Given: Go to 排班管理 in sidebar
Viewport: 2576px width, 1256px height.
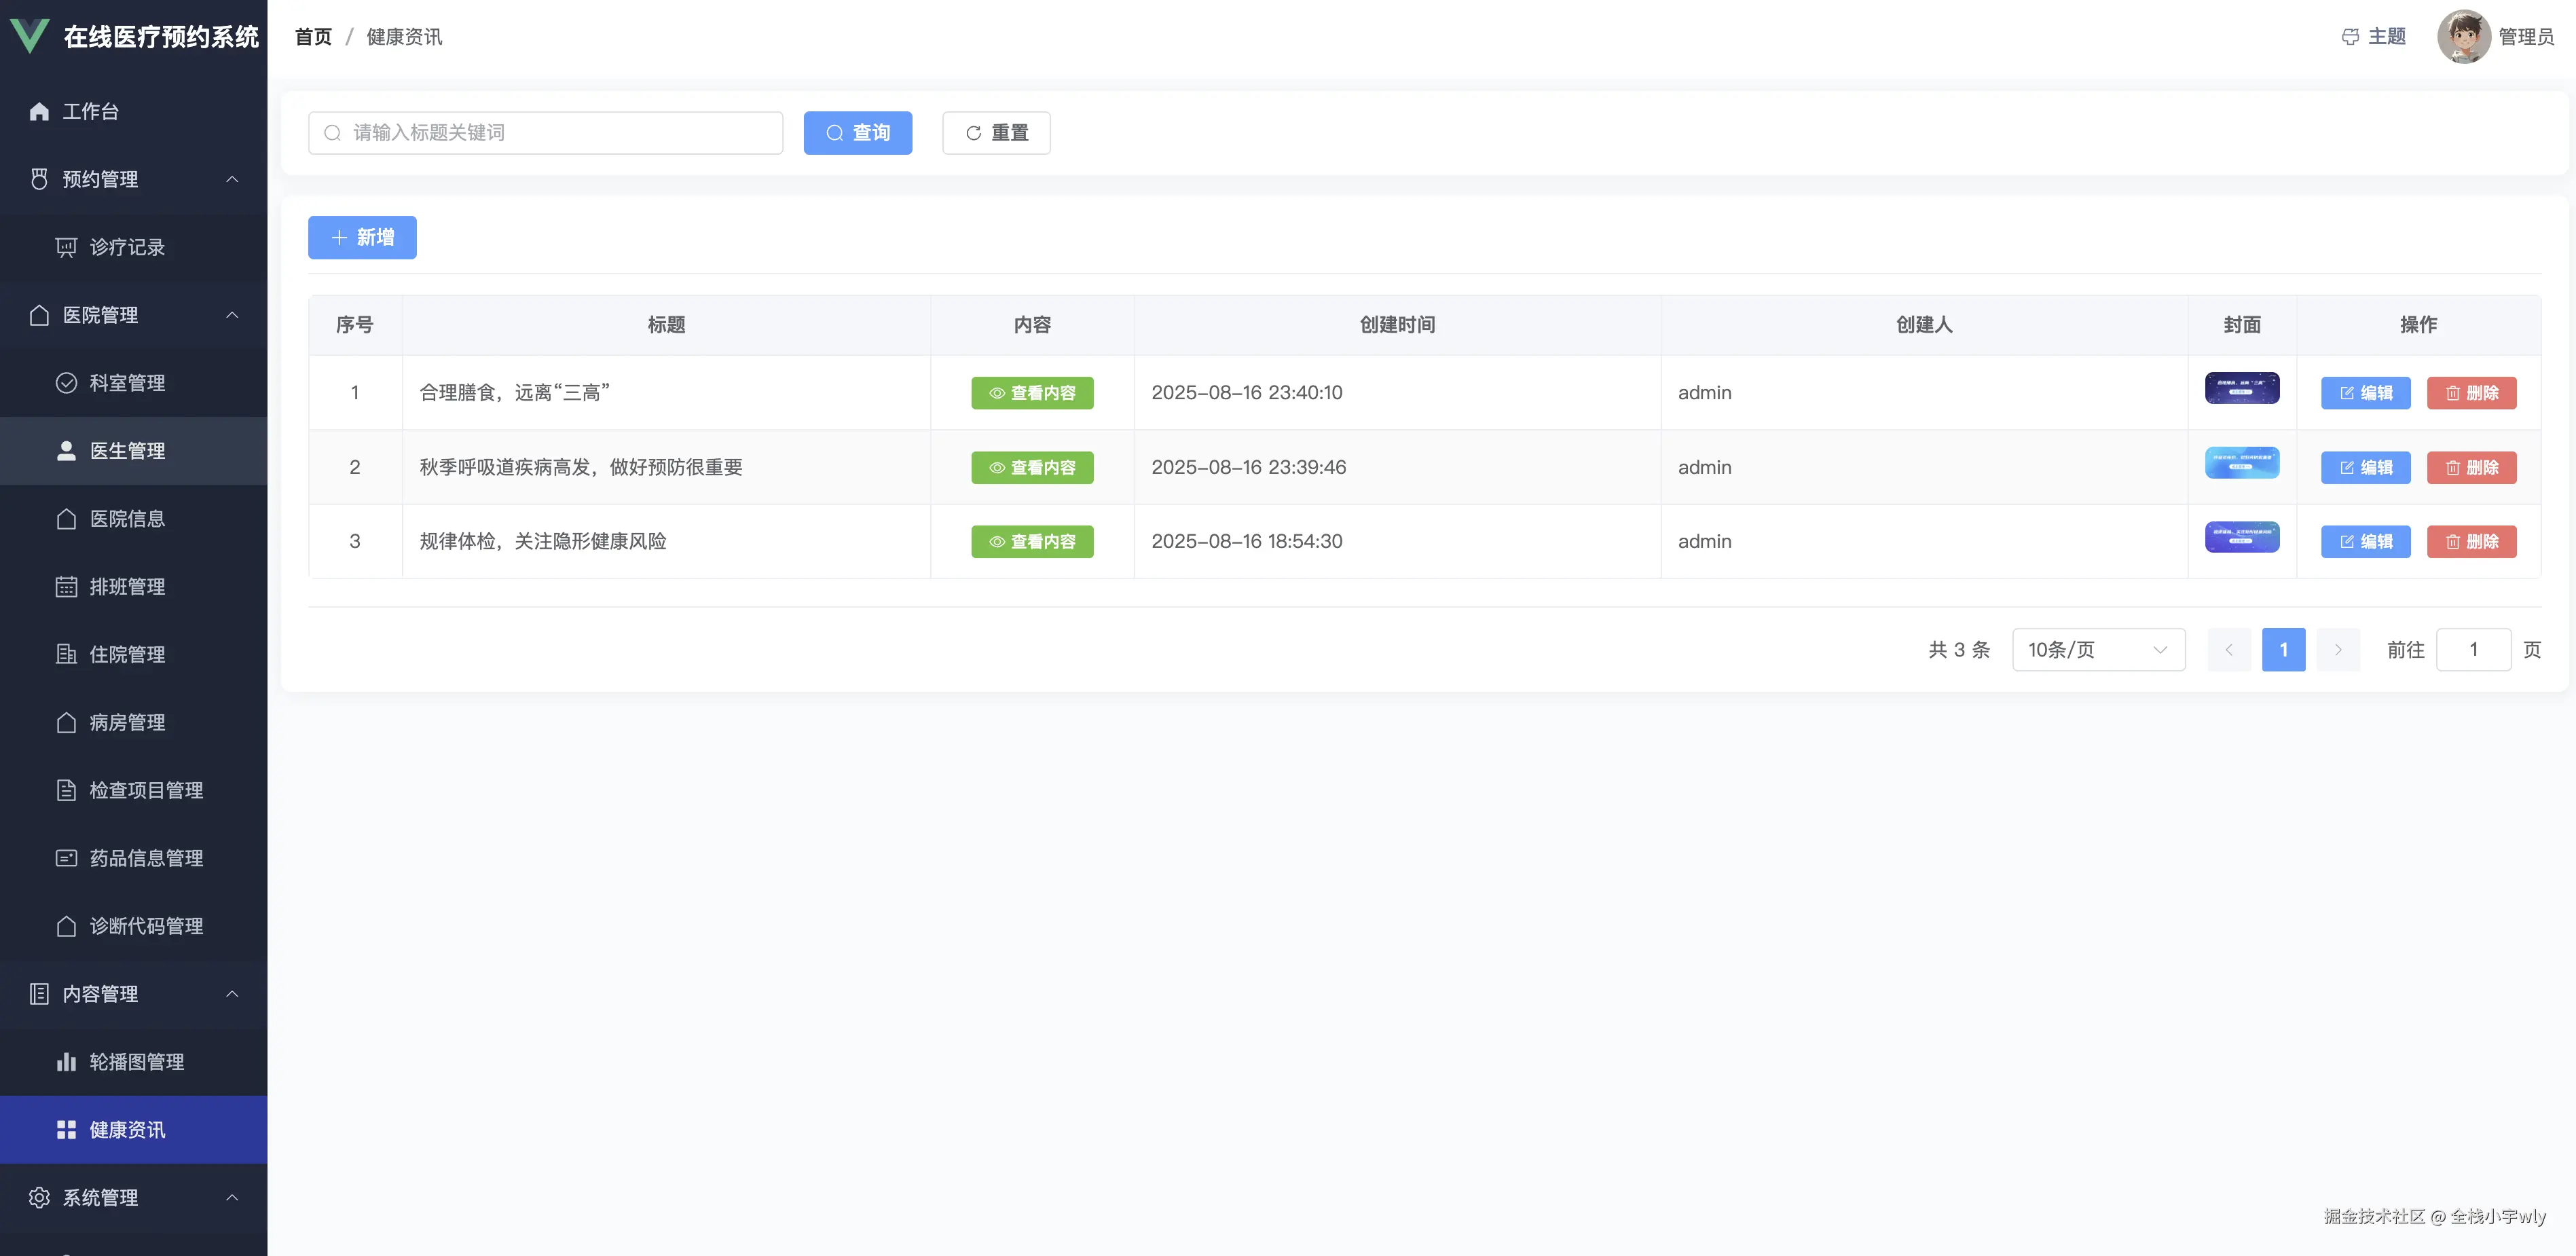Looking at the screenshot, I should pyautogui.click(x=127, y=587).
